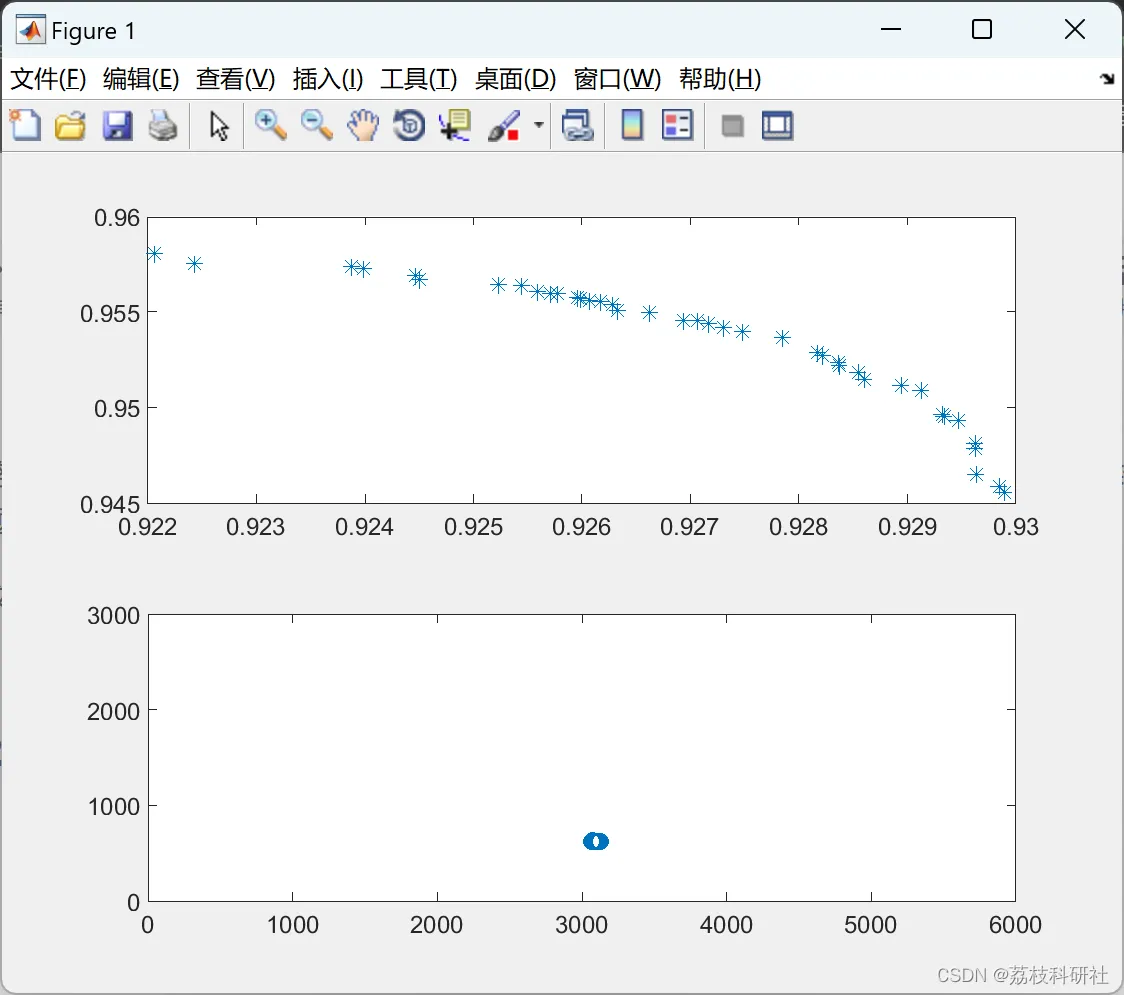Viewport: 1124px width, 995px height.
Task: Click the Hide Plot Tools icon
Action: point(732,126)
